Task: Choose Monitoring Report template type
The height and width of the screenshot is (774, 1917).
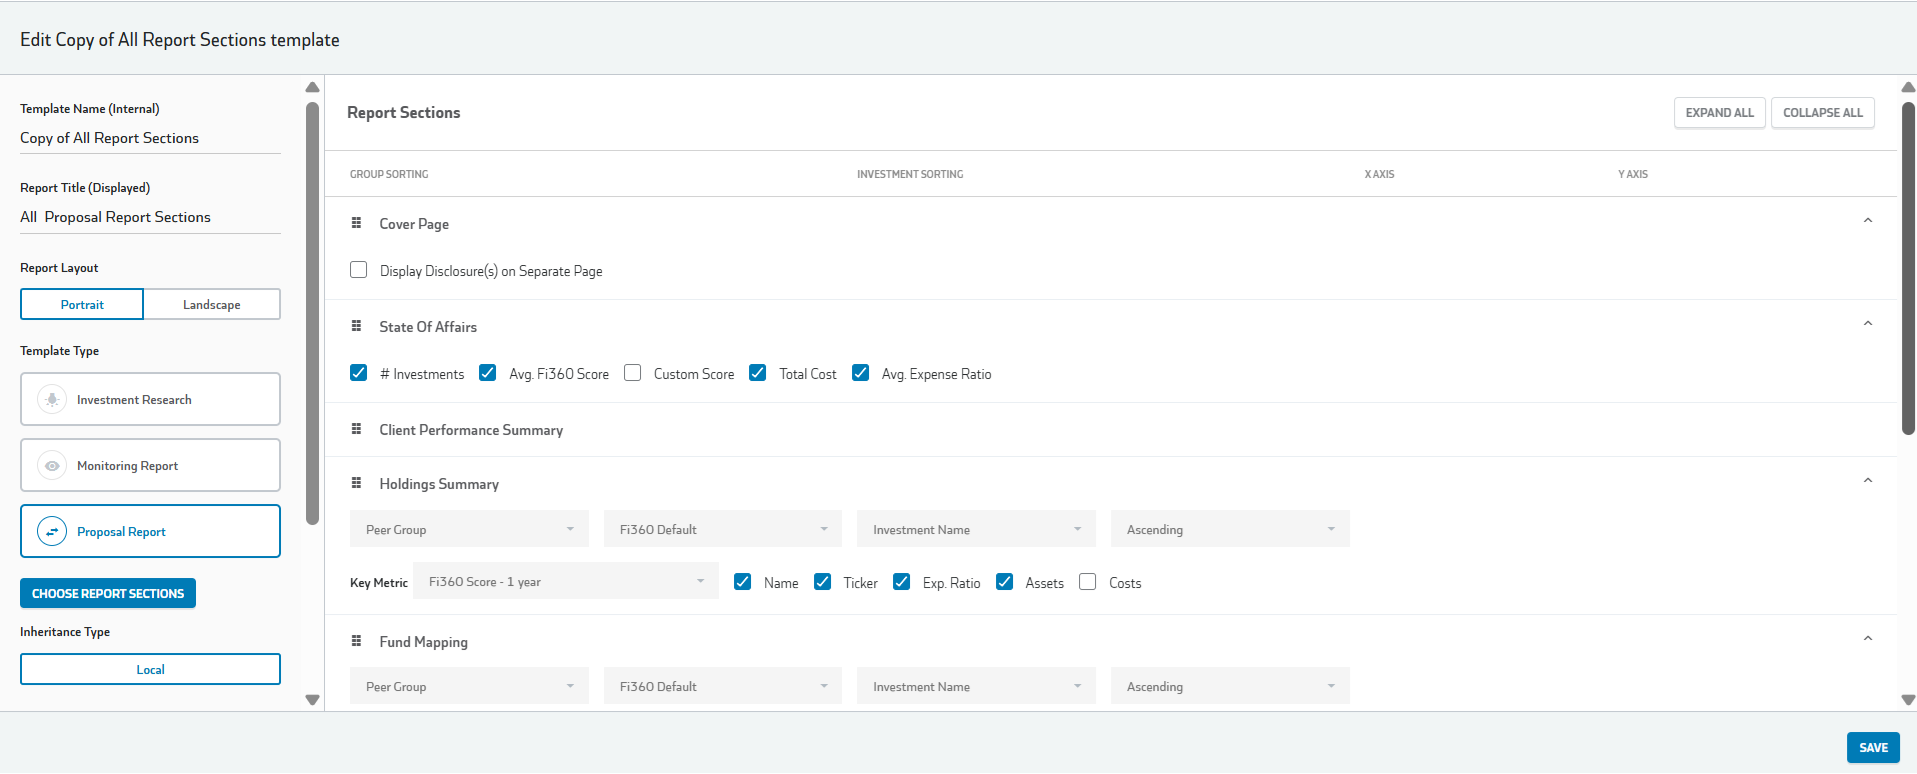Action: click(150, 465)
